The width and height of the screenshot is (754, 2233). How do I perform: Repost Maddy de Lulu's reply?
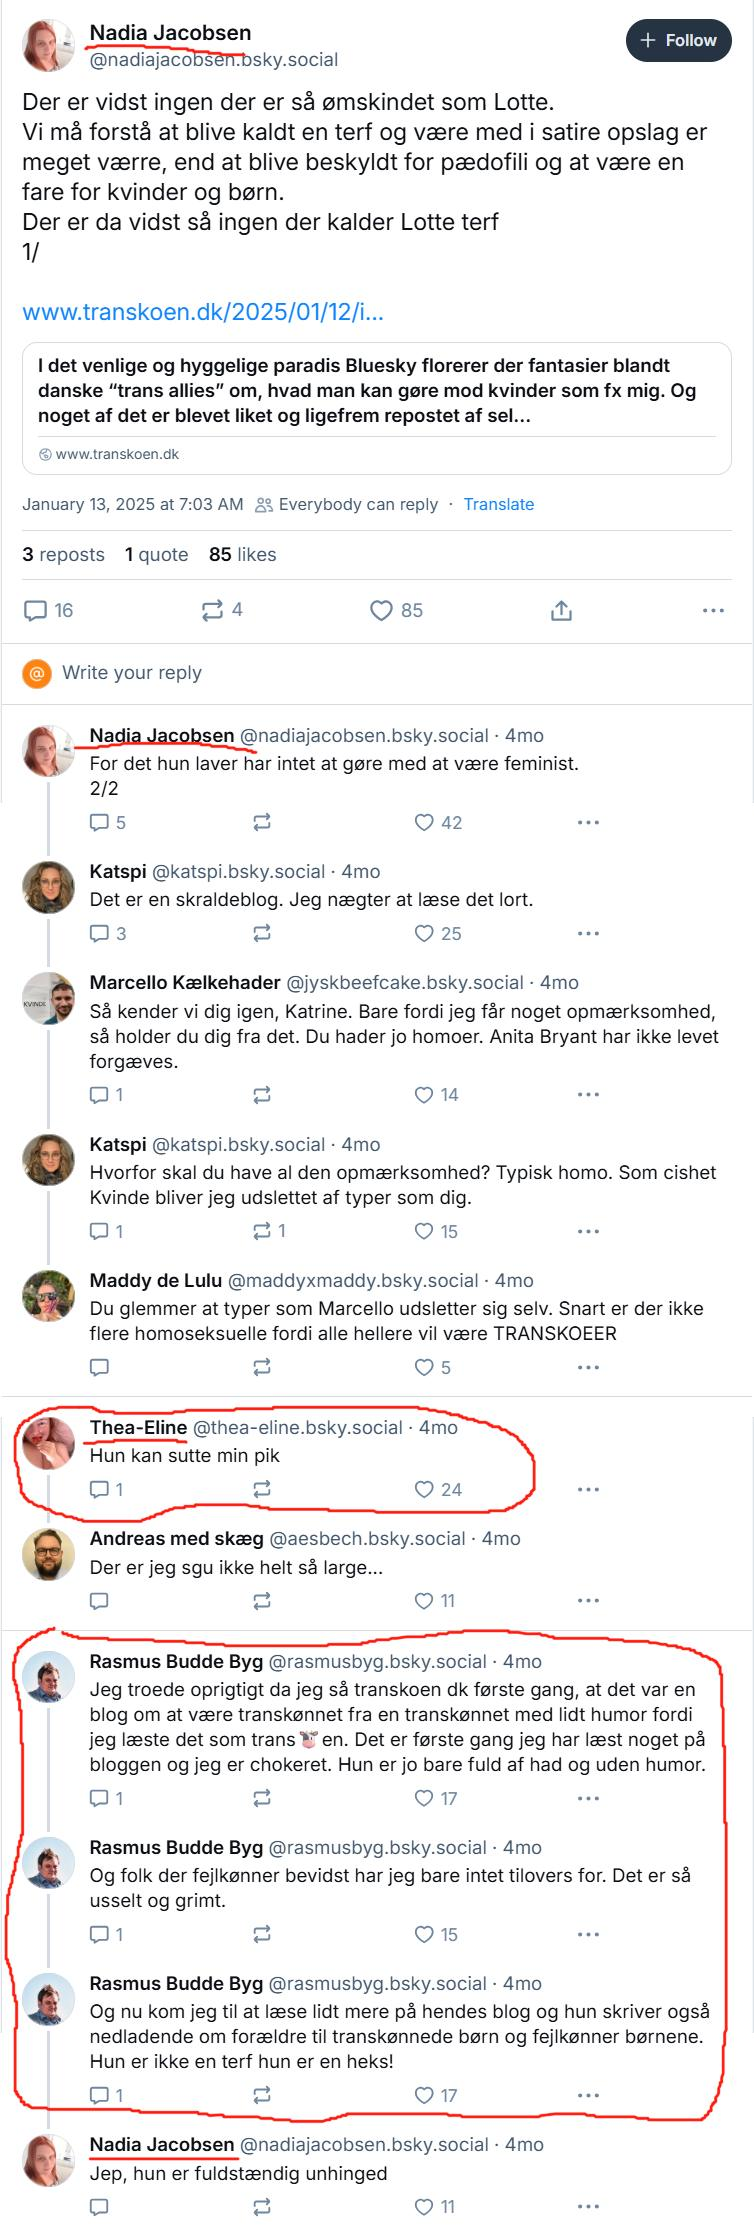262,1367
